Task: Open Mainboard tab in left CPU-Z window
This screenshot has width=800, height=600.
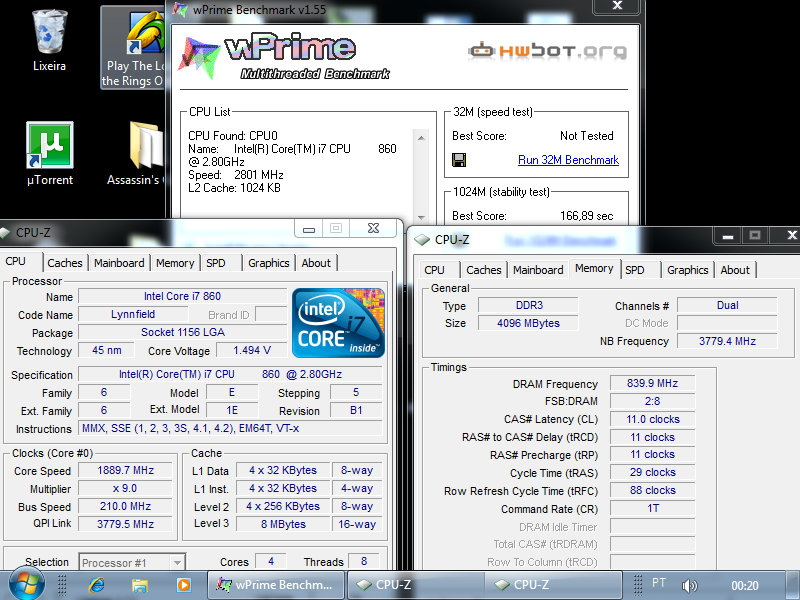Action: [x=119, y=263]
